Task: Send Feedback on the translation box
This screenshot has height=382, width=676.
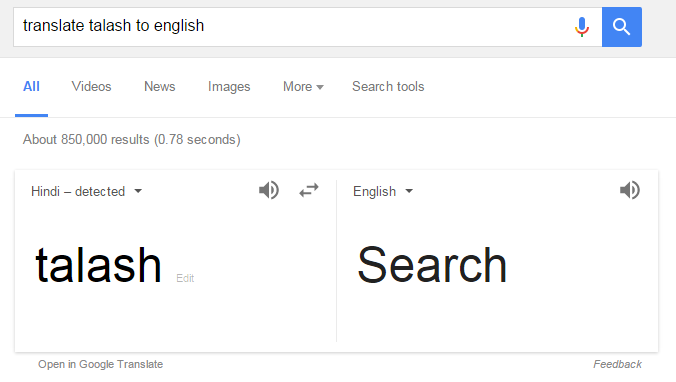Action: (617, 364)
